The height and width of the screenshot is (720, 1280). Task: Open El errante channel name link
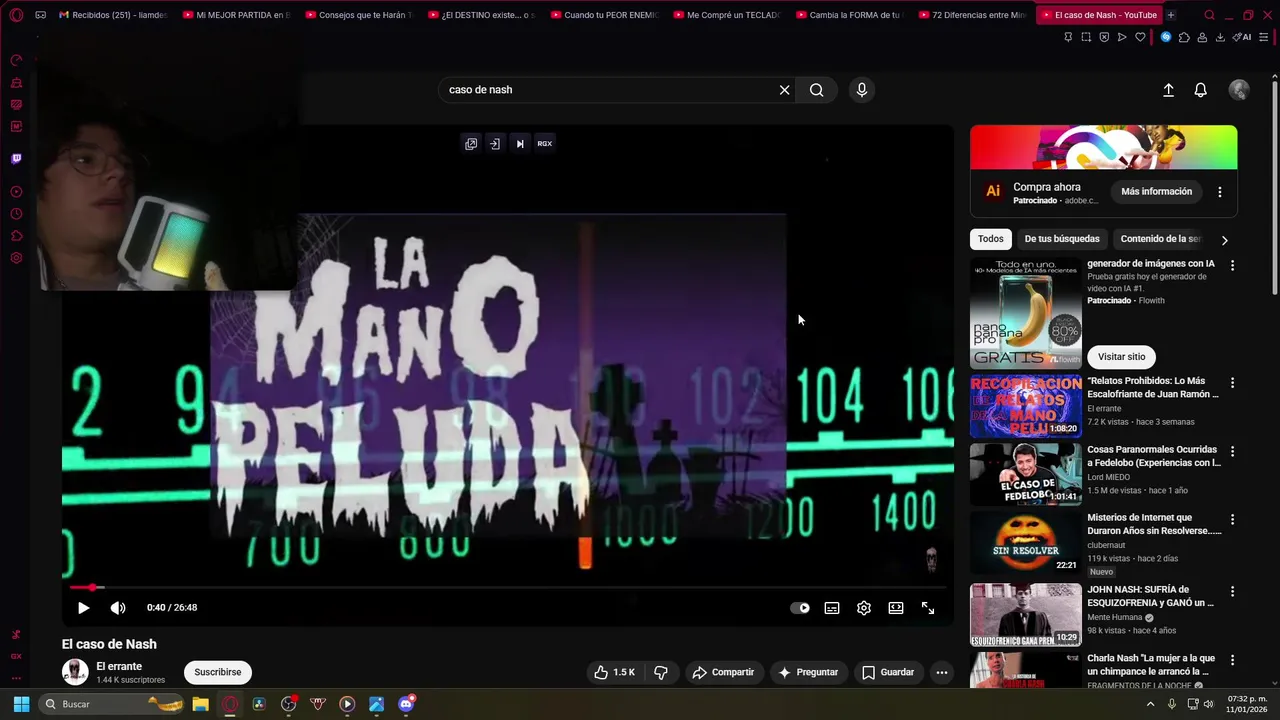click(x=119, y=667)
